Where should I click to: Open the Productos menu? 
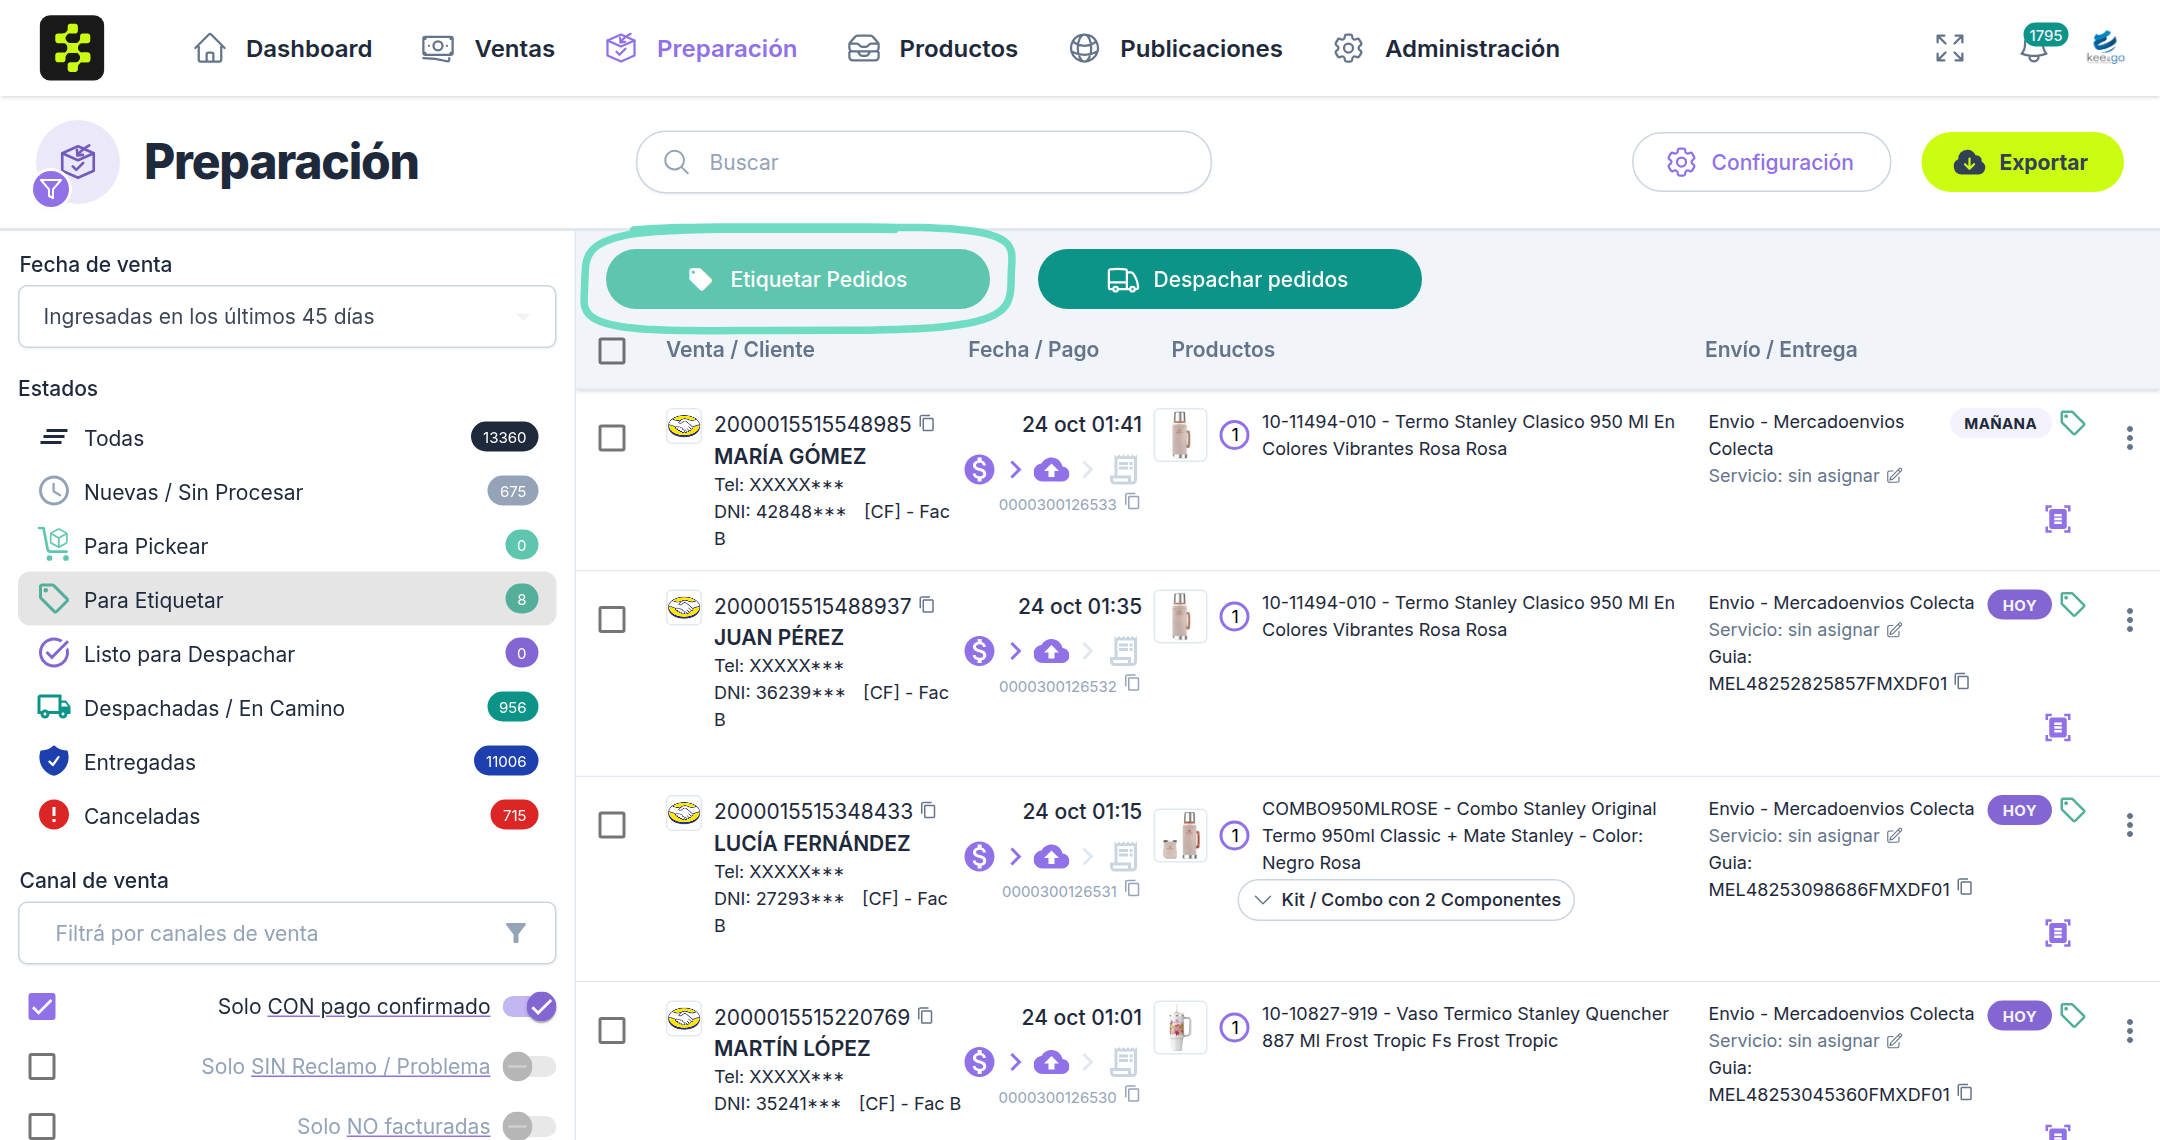(932, 48)
